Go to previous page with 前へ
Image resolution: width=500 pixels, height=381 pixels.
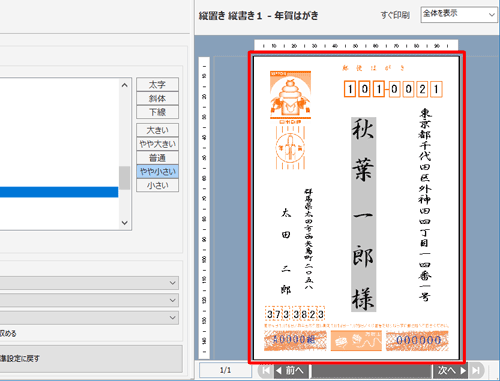290,370
